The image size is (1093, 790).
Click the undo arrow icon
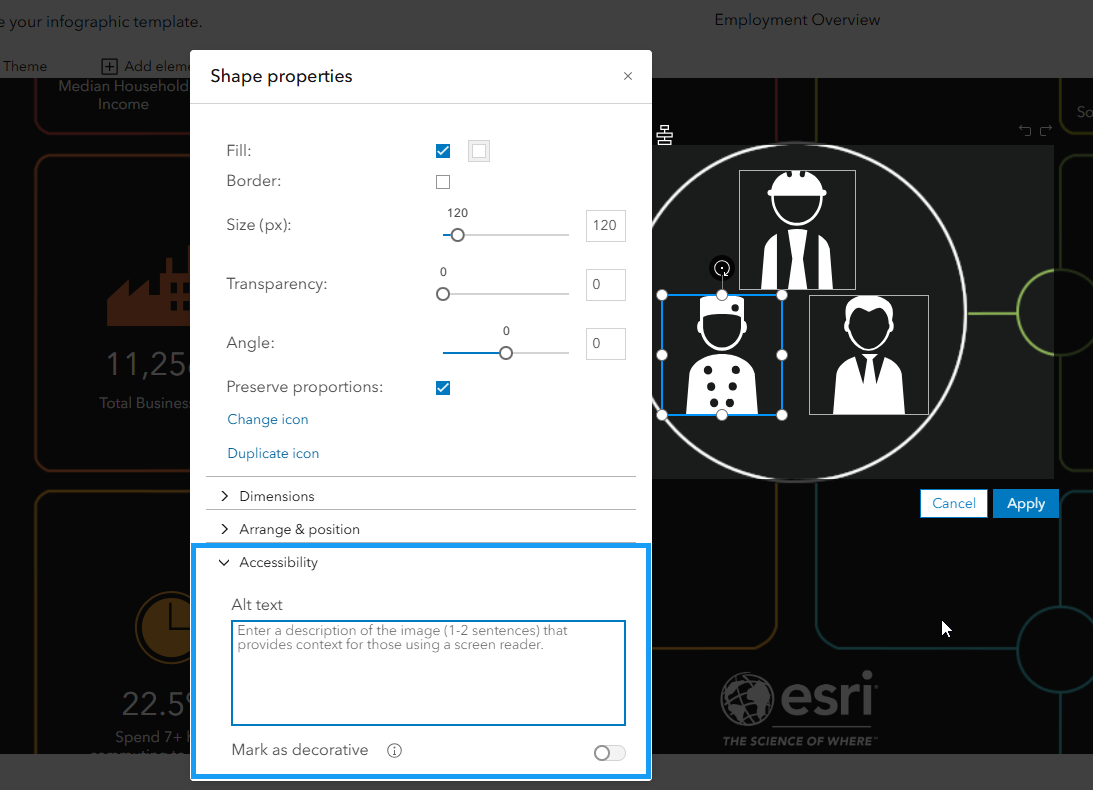point(1025,130)
